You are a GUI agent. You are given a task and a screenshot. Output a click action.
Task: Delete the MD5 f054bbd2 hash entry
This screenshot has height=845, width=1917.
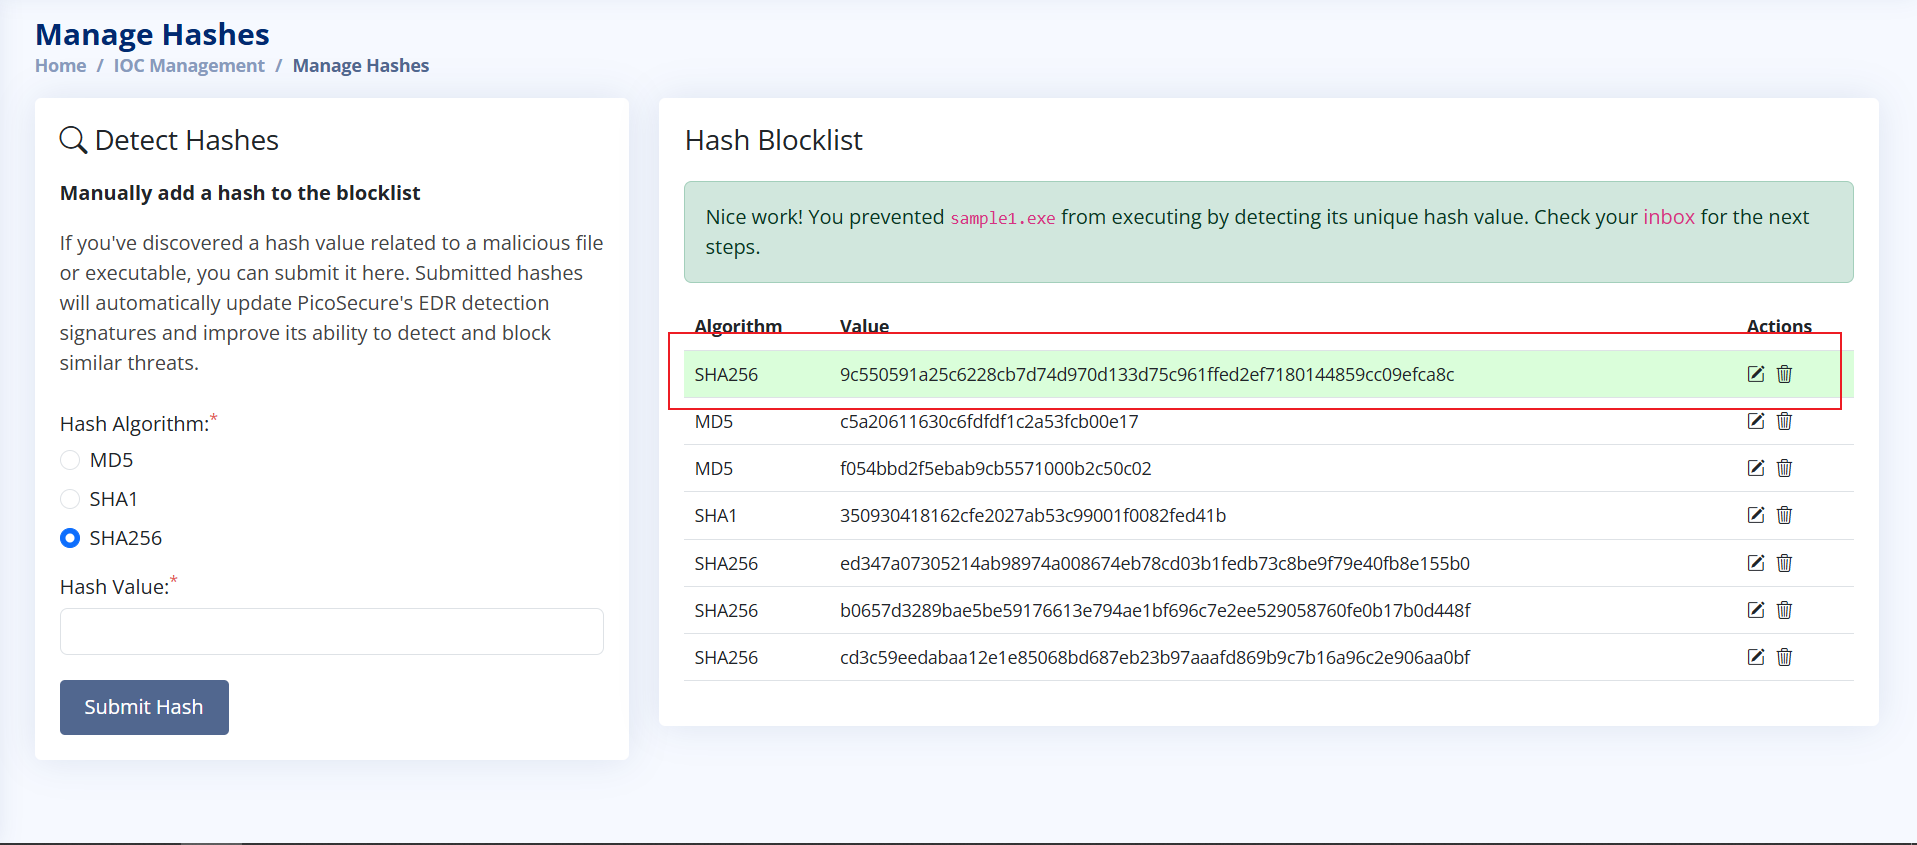click(x=1784, y=468)
